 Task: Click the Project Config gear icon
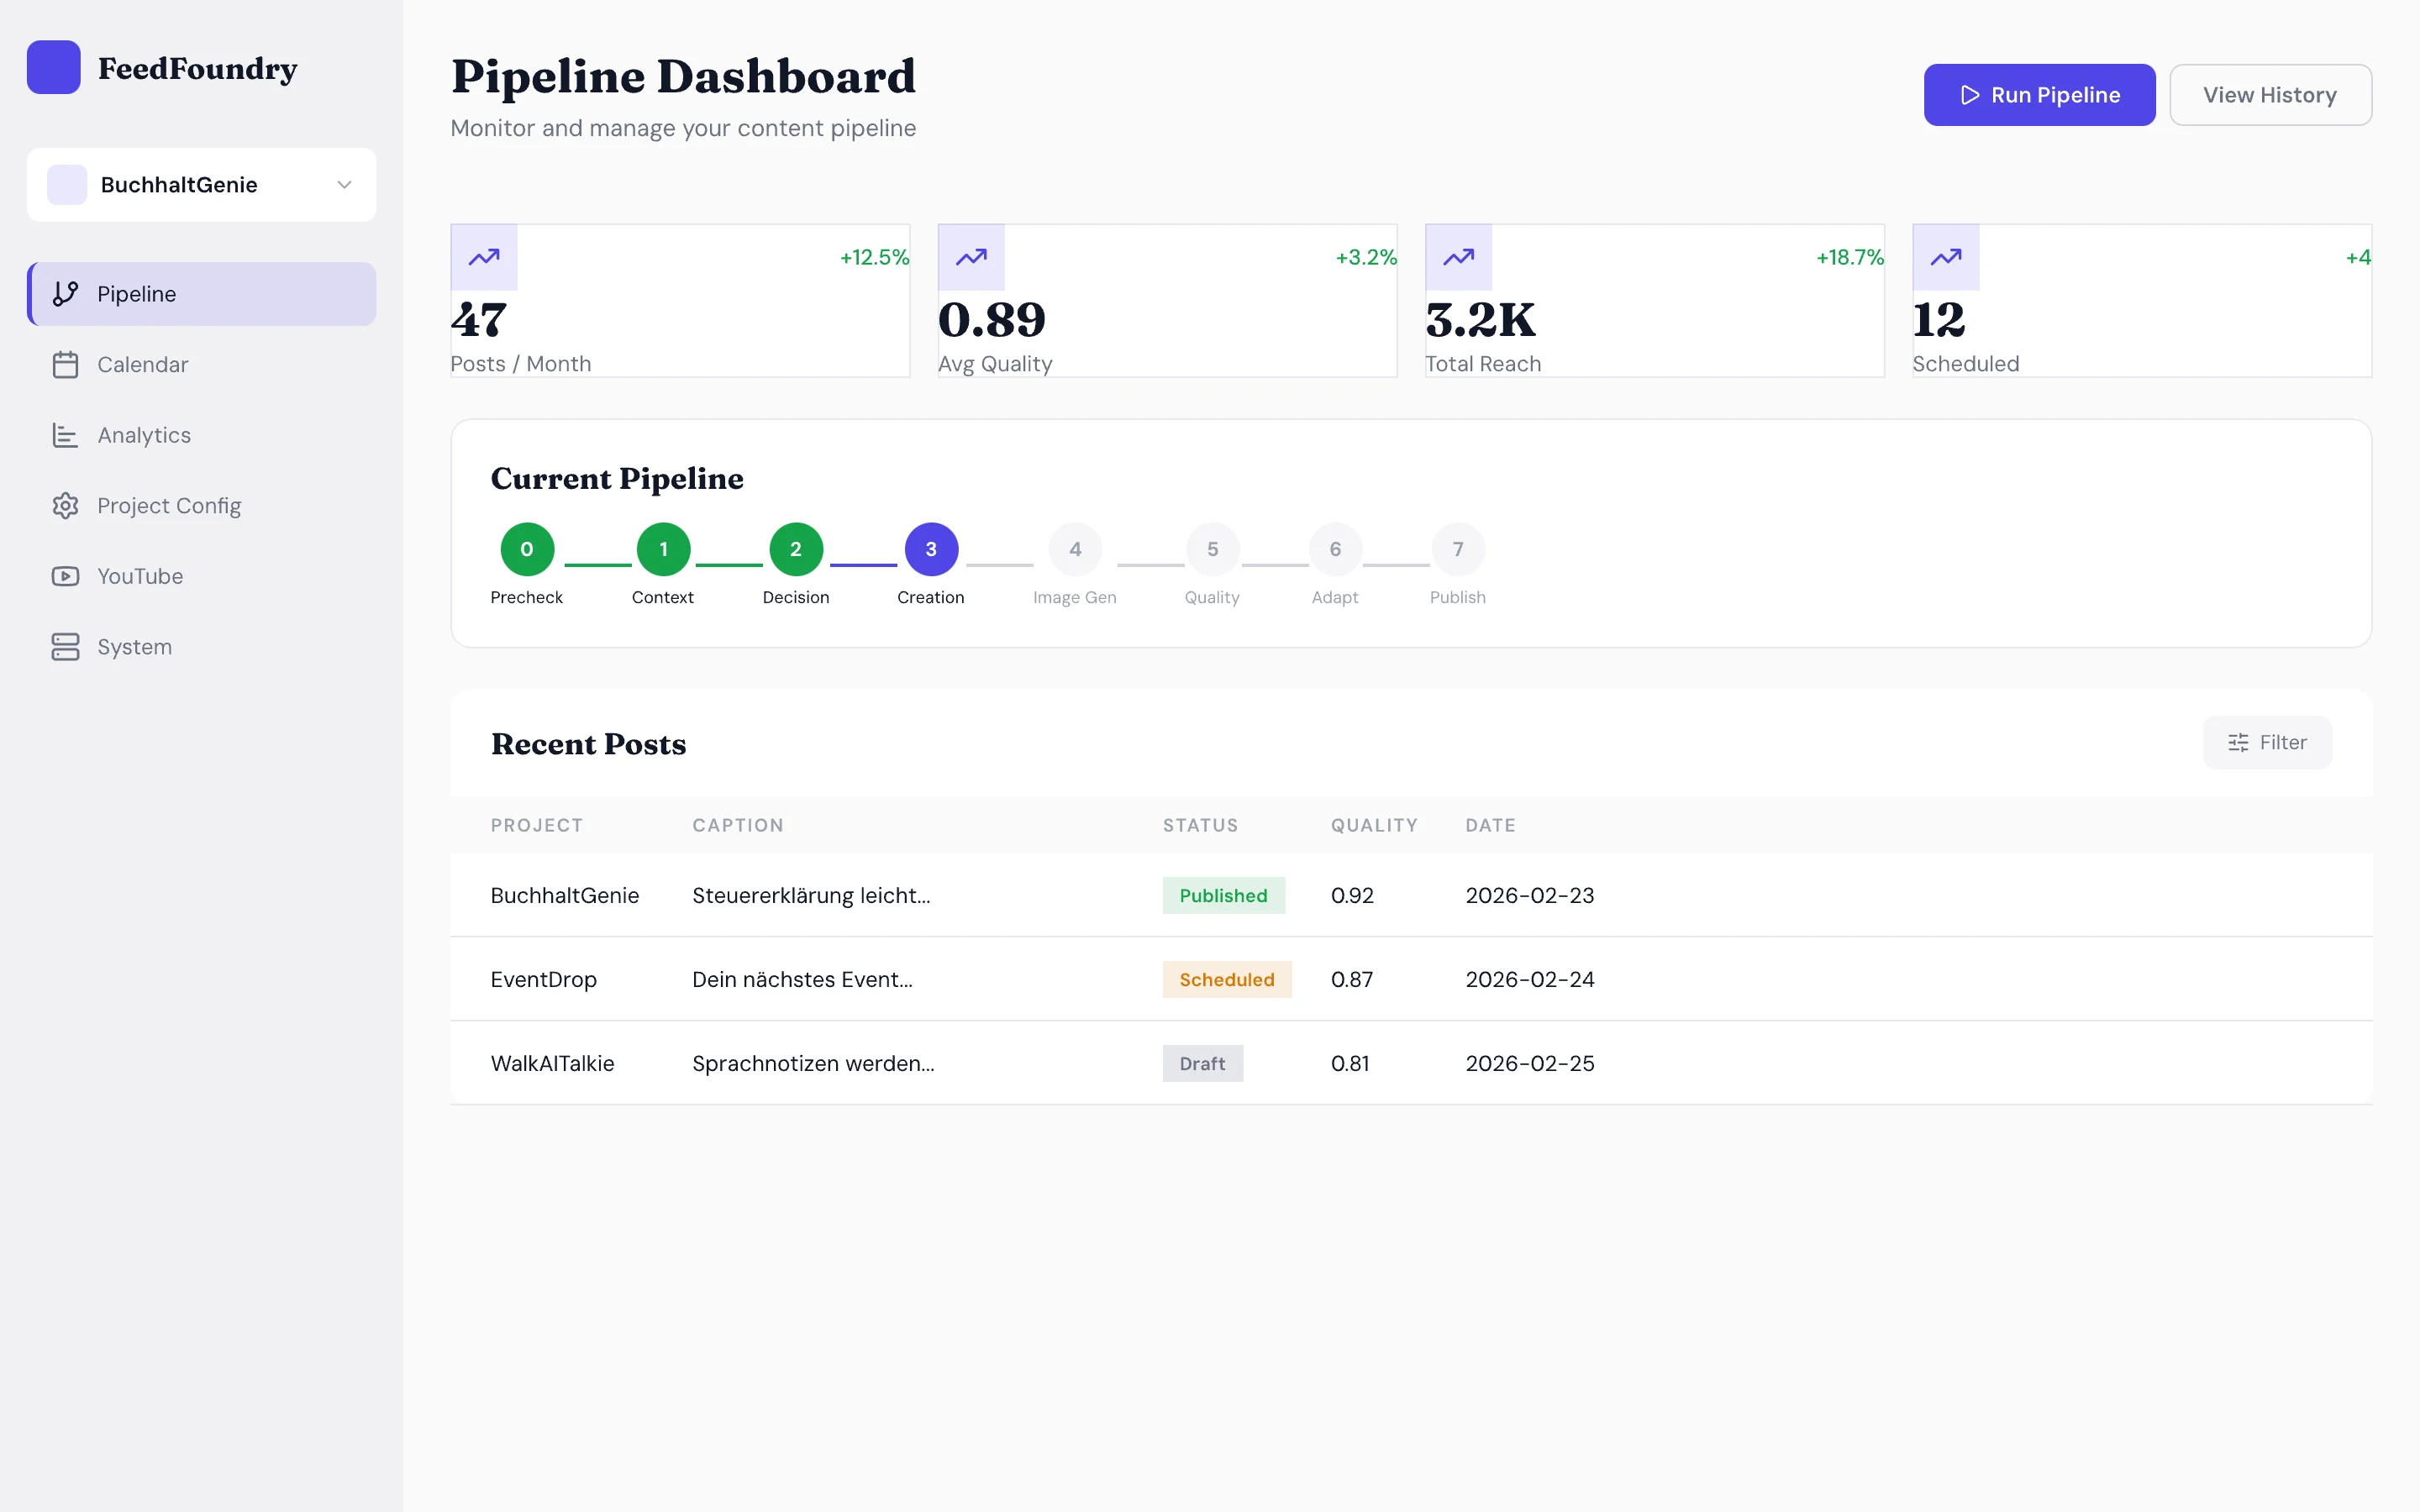pos(65,506)
